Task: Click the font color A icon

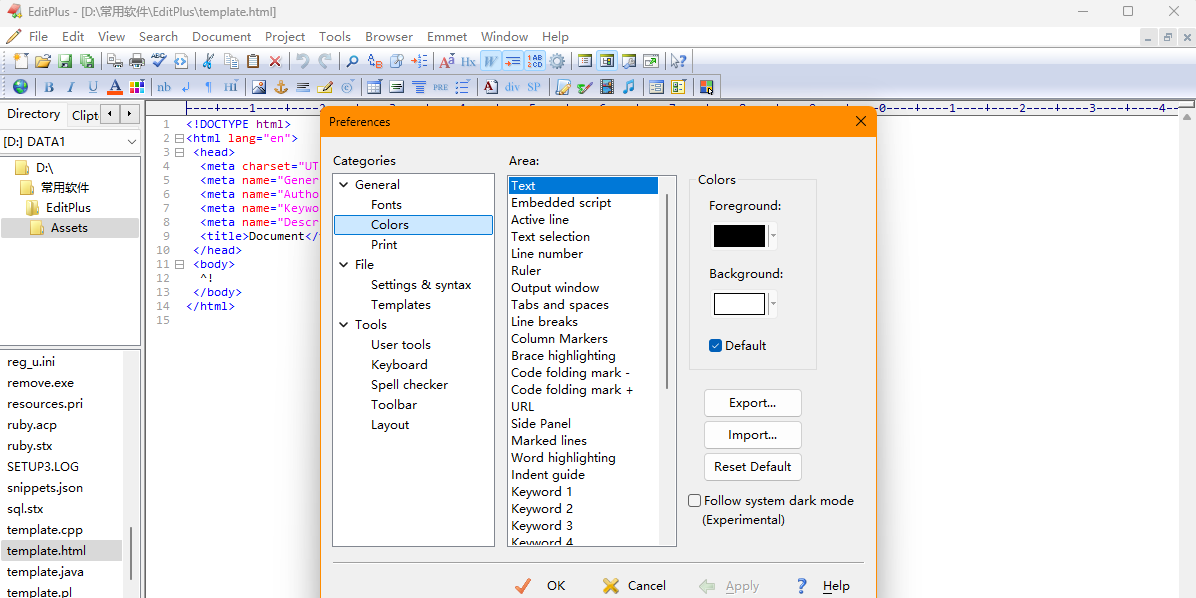Action: 114,86
